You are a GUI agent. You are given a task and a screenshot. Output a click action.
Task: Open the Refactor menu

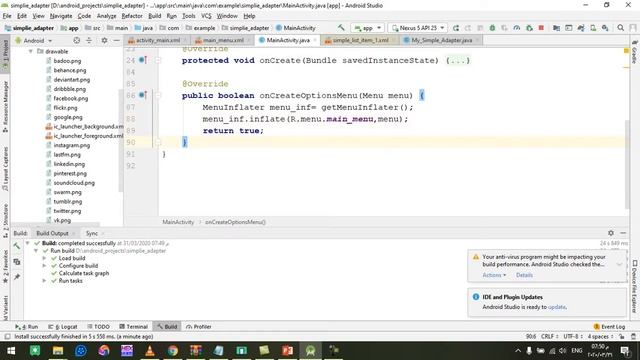[x=132, y=16]
